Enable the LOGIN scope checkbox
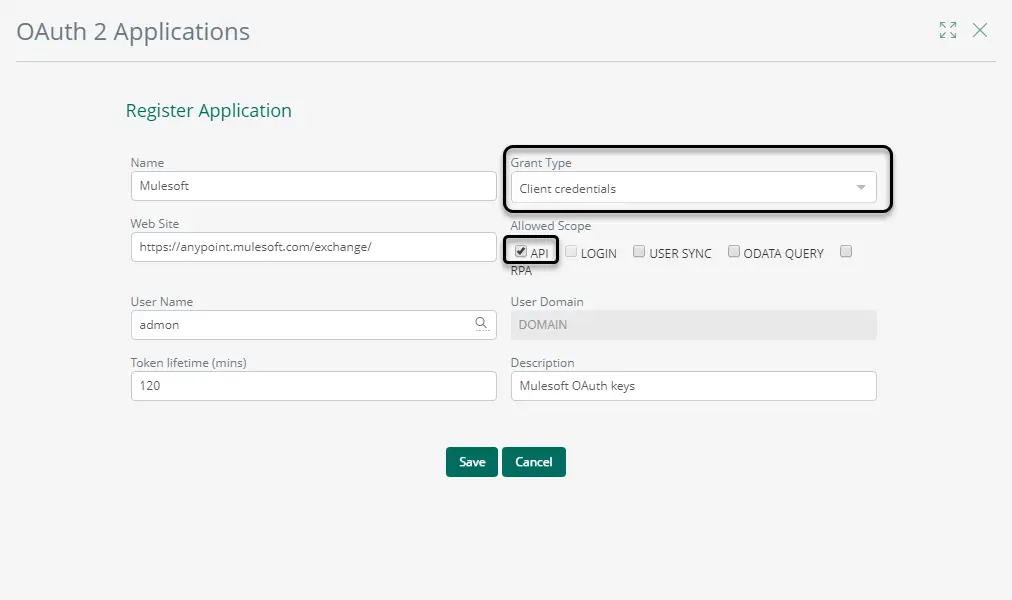1012x600 pixels. coord(571,251)
